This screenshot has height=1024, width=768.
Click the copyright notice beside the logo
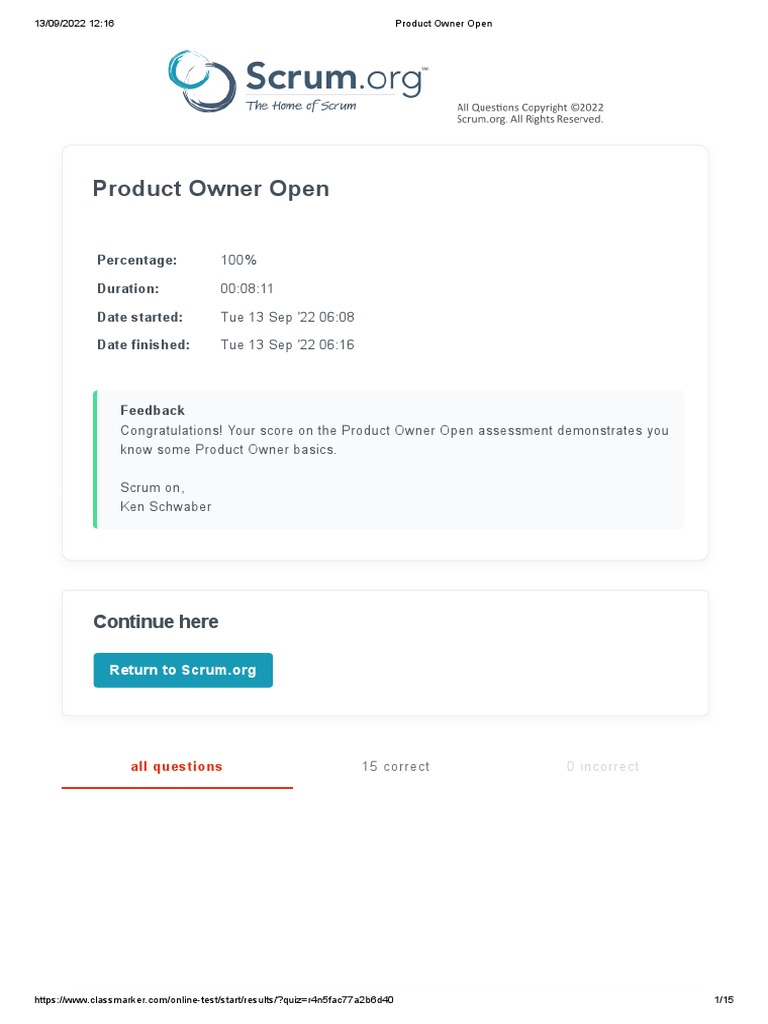(x=530, y=113)
